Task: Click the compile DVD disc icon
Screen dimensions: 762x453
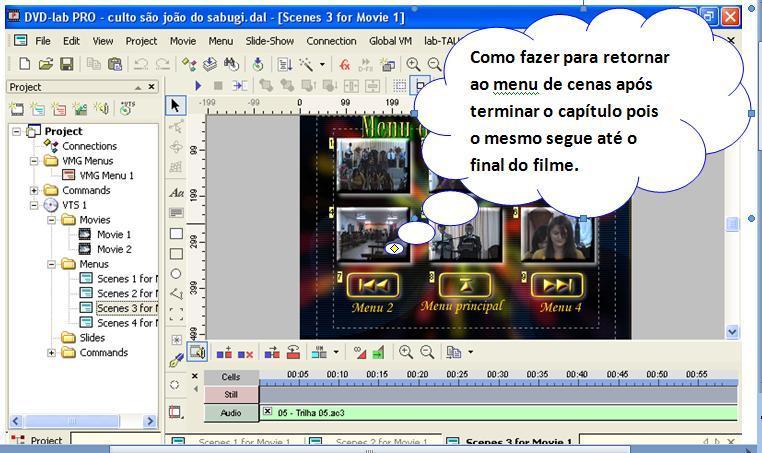Action: 258,64
